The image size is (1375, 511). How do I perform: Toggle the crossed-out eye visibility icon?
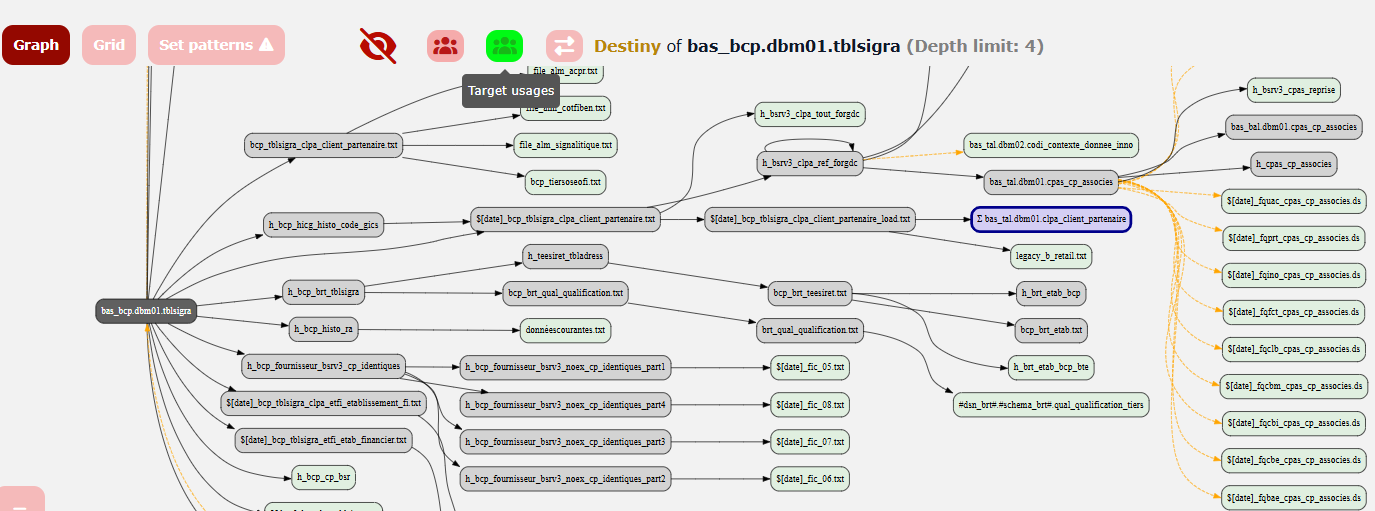(378, 45)
